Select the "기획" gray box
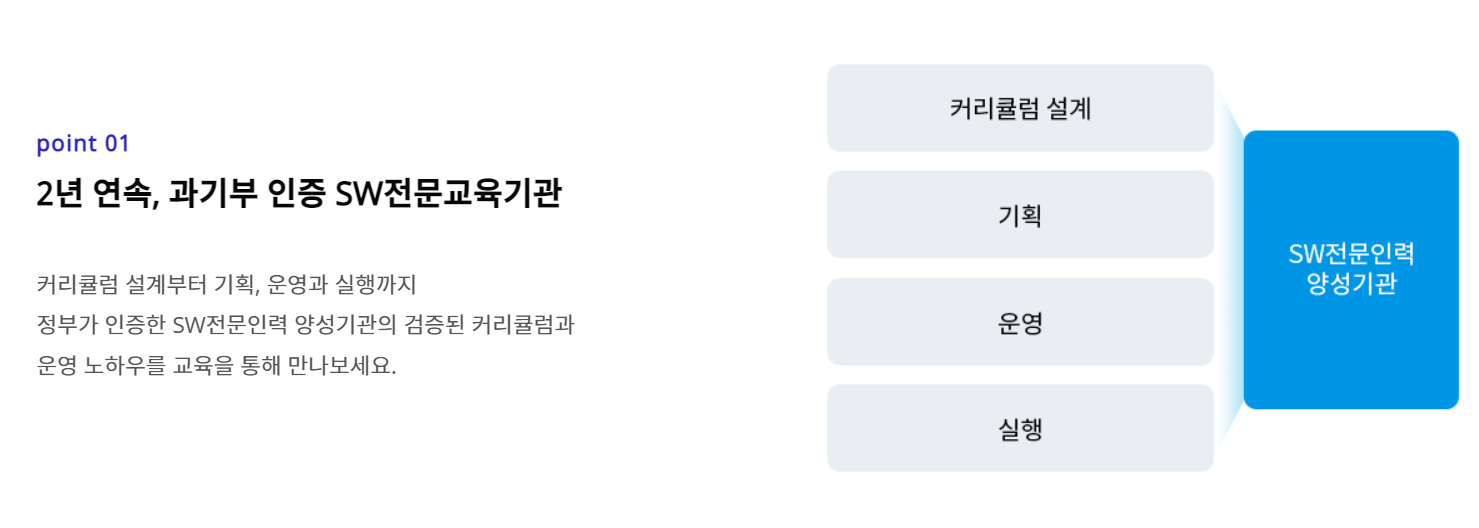The image size is (1479, 528). pos(1020,215)
